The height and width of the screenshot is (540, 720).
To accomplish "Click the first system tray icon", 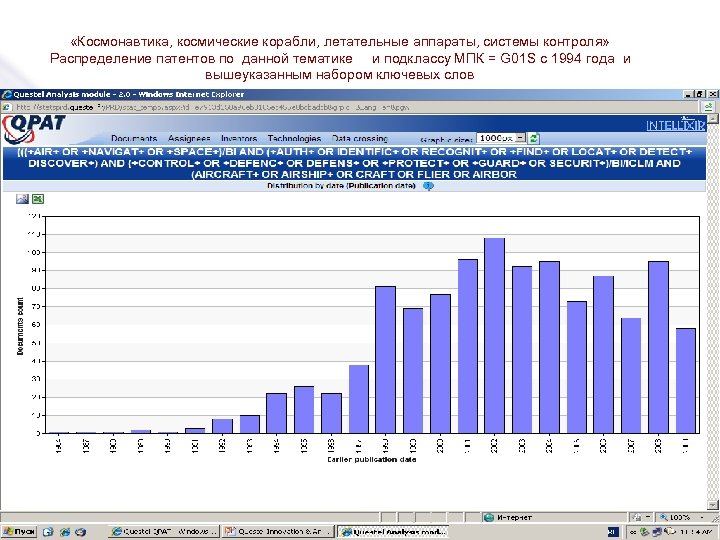I will (644, 532).
